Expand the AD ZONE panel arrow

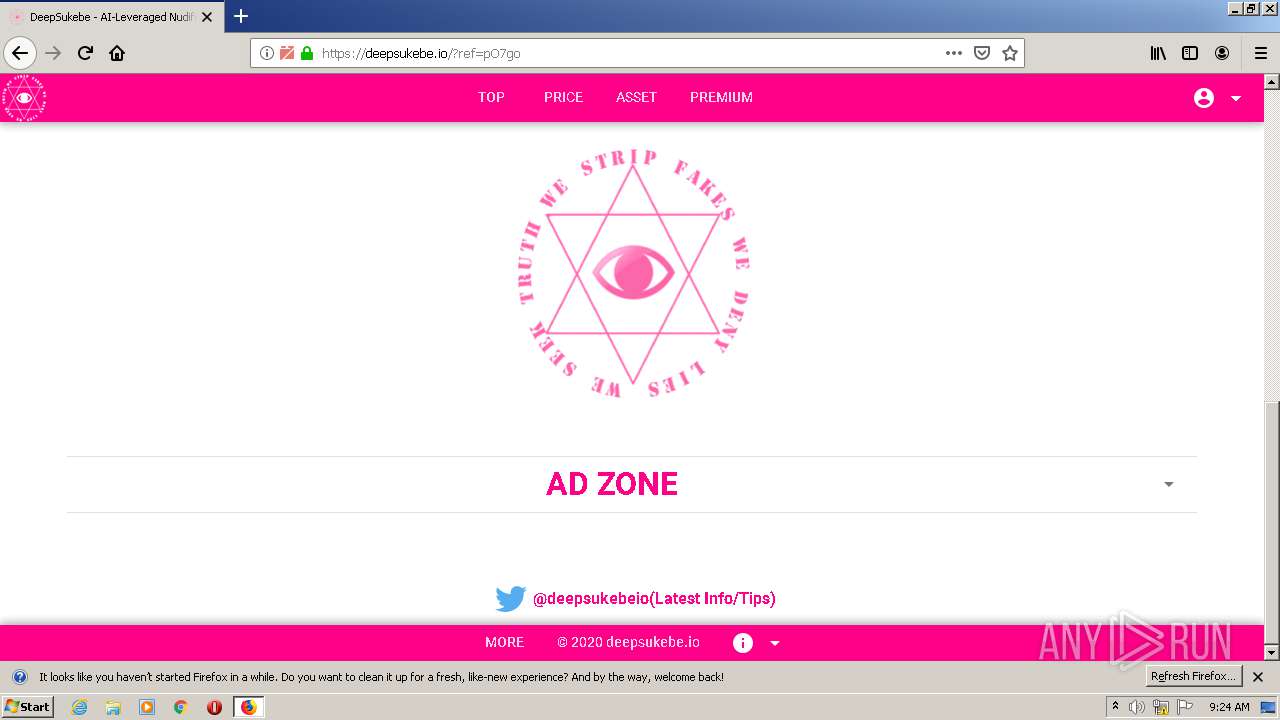click(1168, 484)
